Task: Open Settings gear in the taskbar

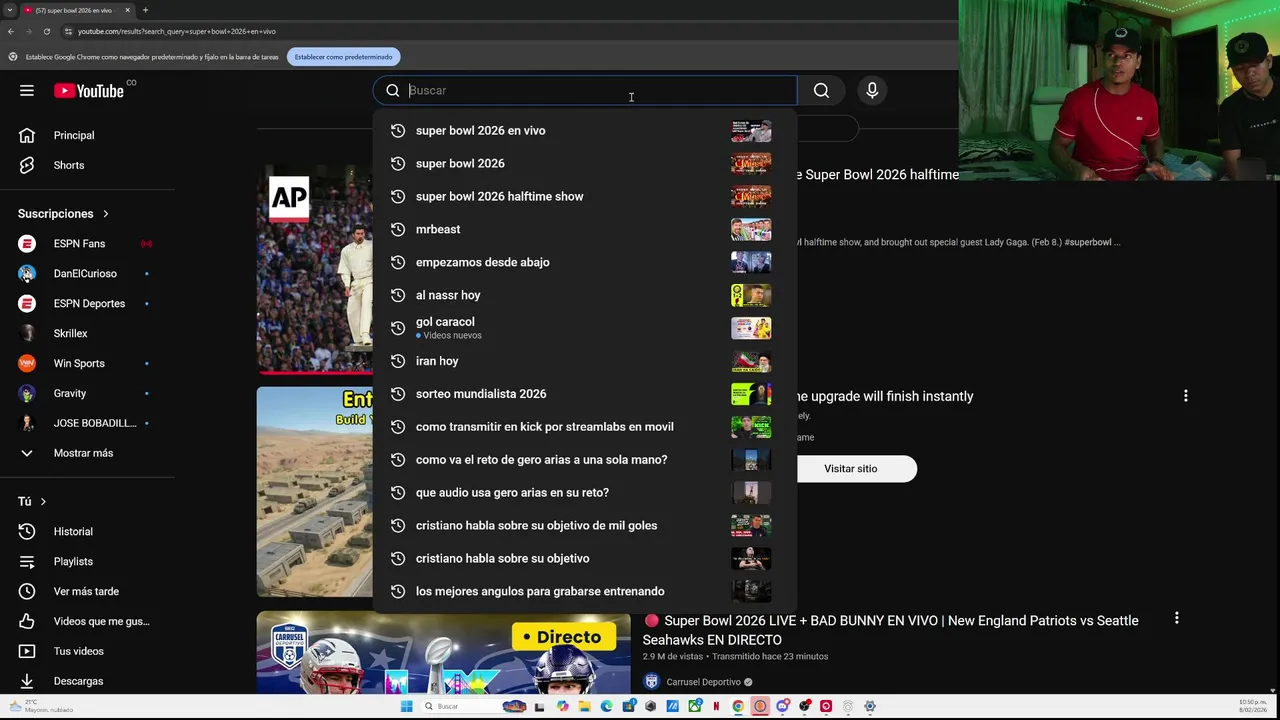Action: point(870,706)
